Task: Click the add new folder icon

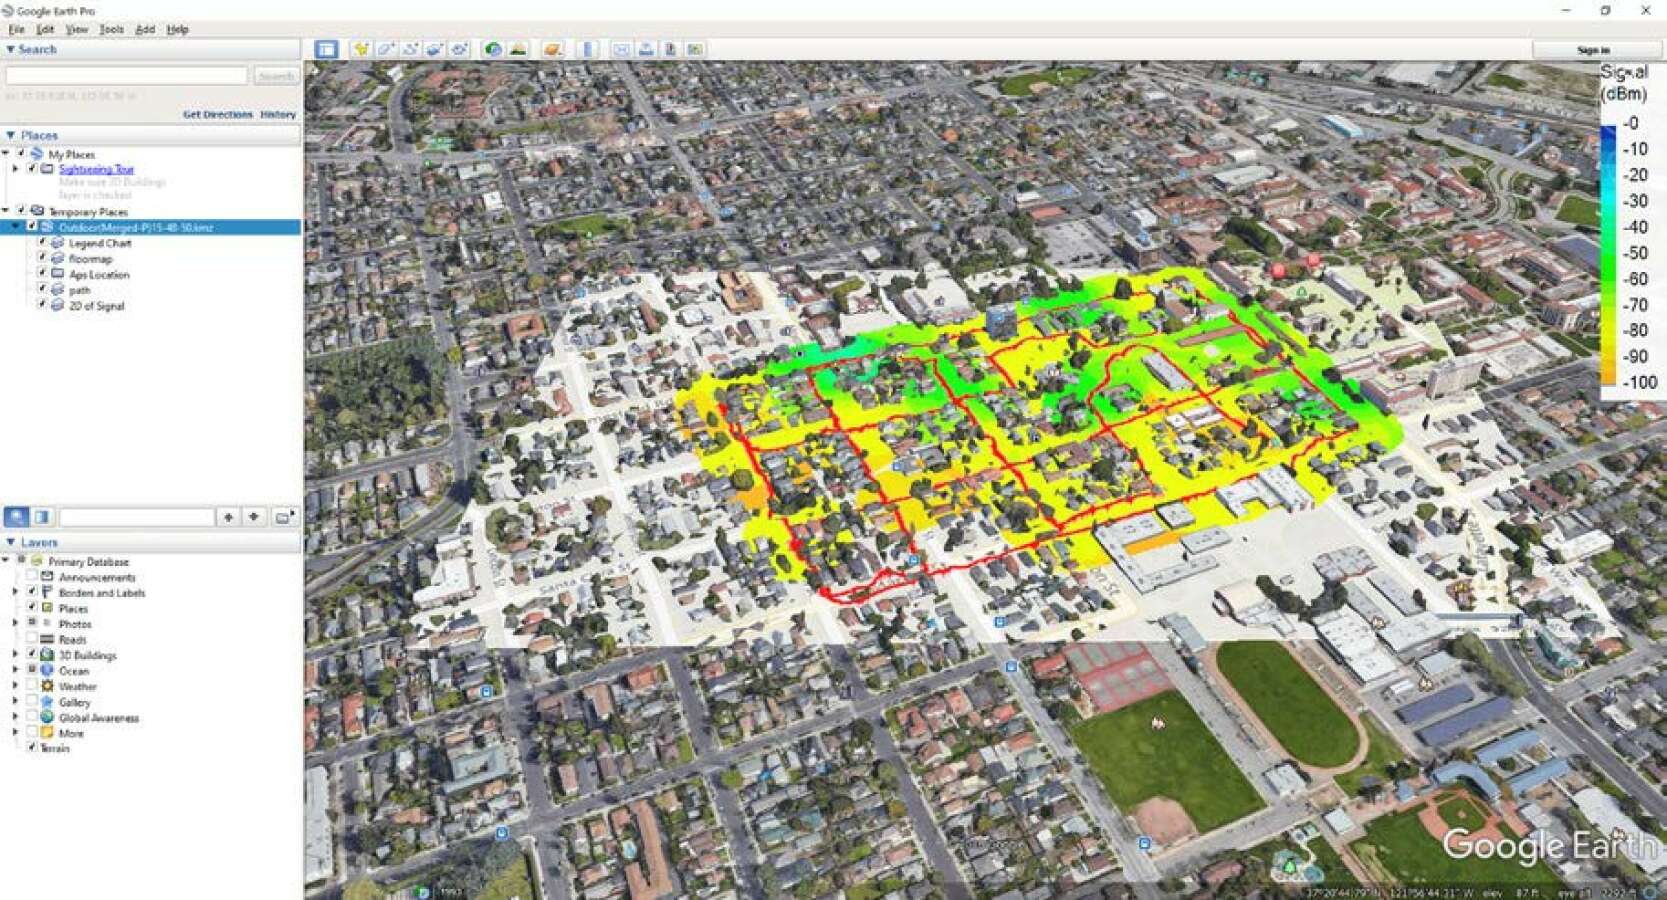Action: click(285, 517)
